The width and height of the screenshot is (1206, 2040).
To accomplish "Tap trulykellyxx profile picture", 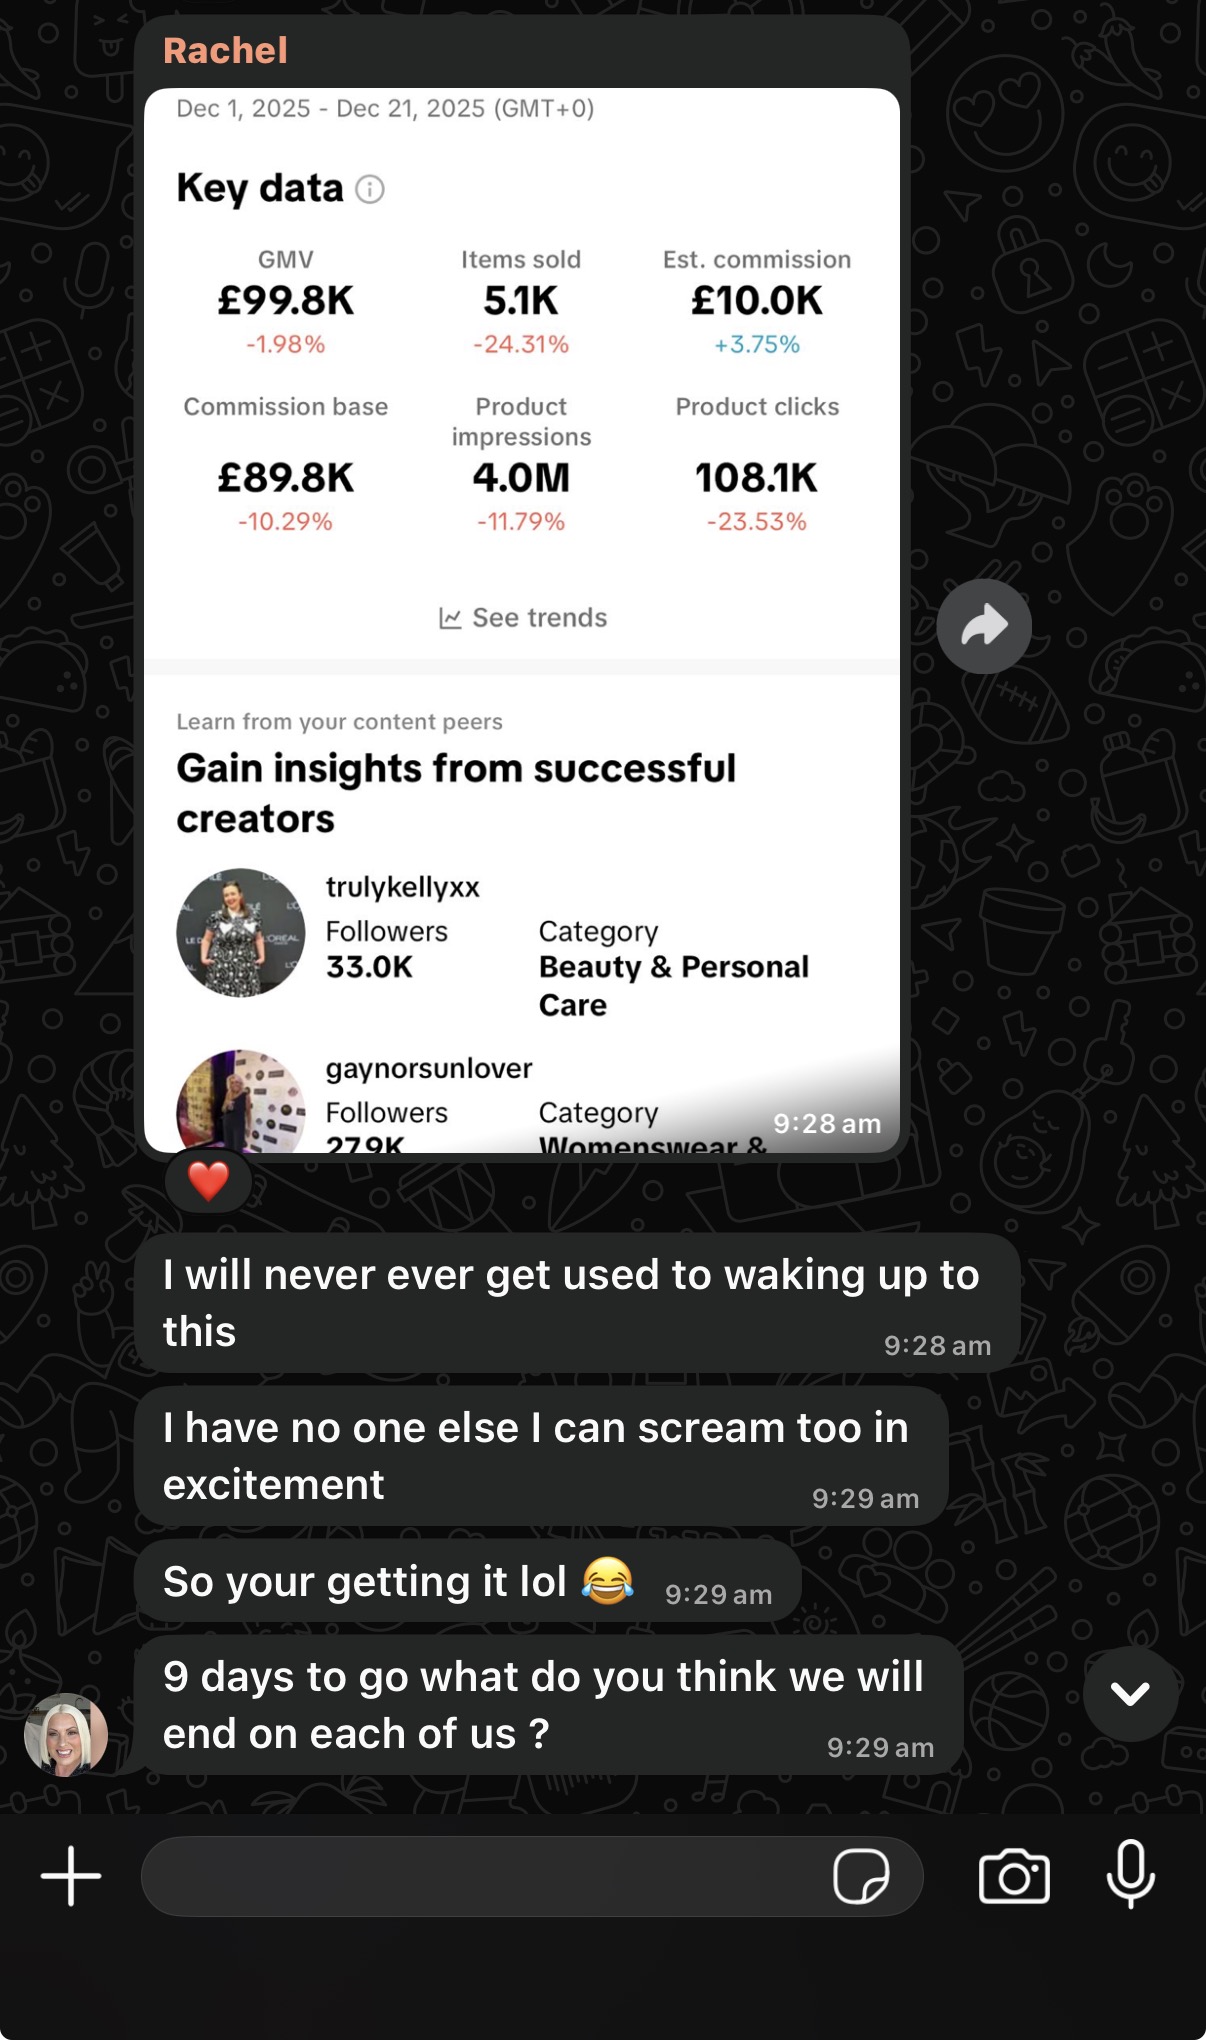I will point(241,932).
